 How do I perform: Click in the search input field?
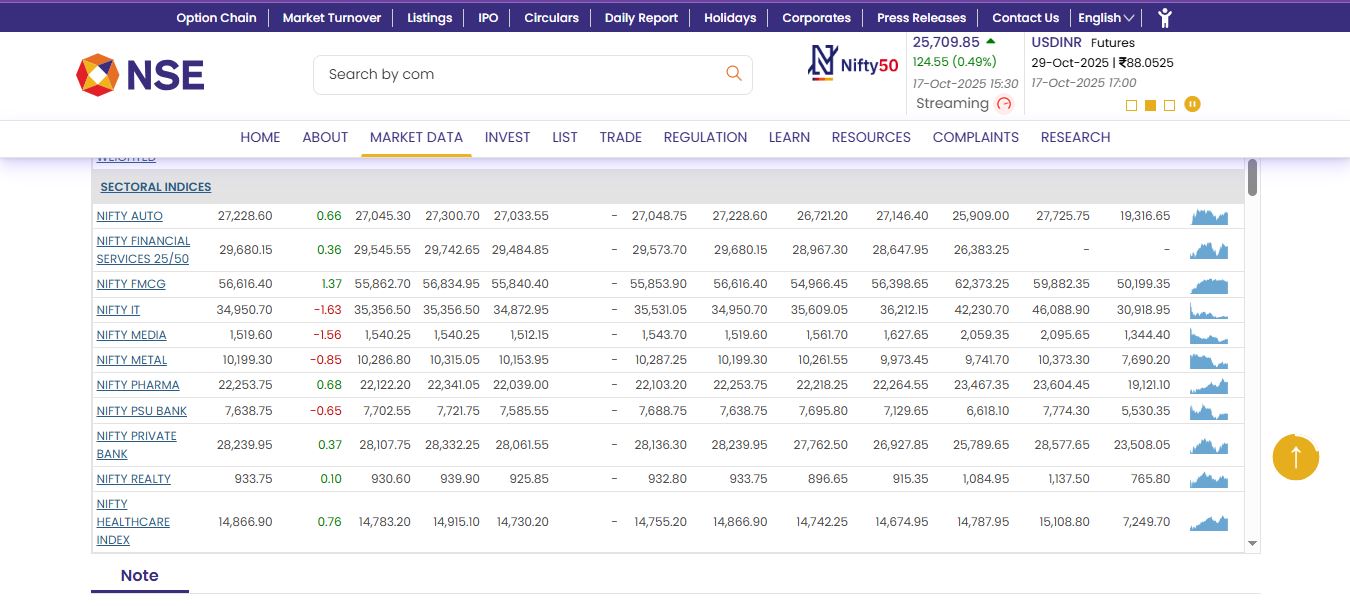(520, 74)
